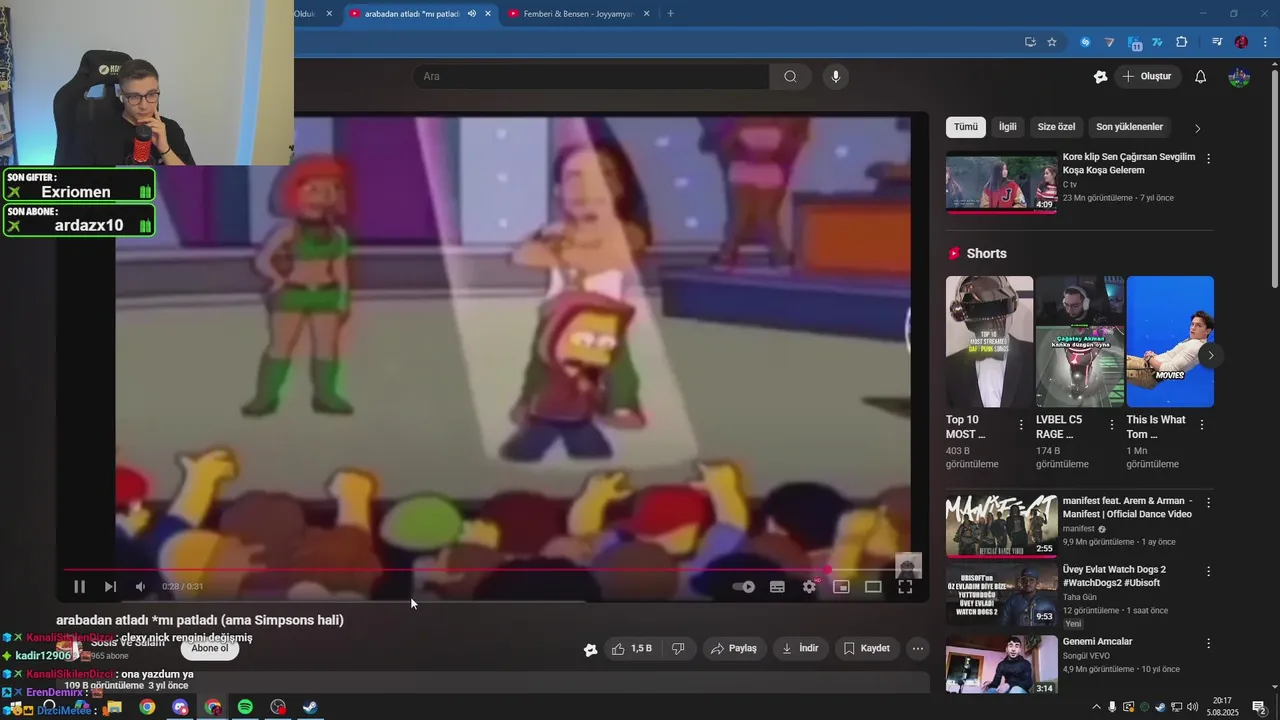Click the Abone ol subscribe button

point(210,648)
